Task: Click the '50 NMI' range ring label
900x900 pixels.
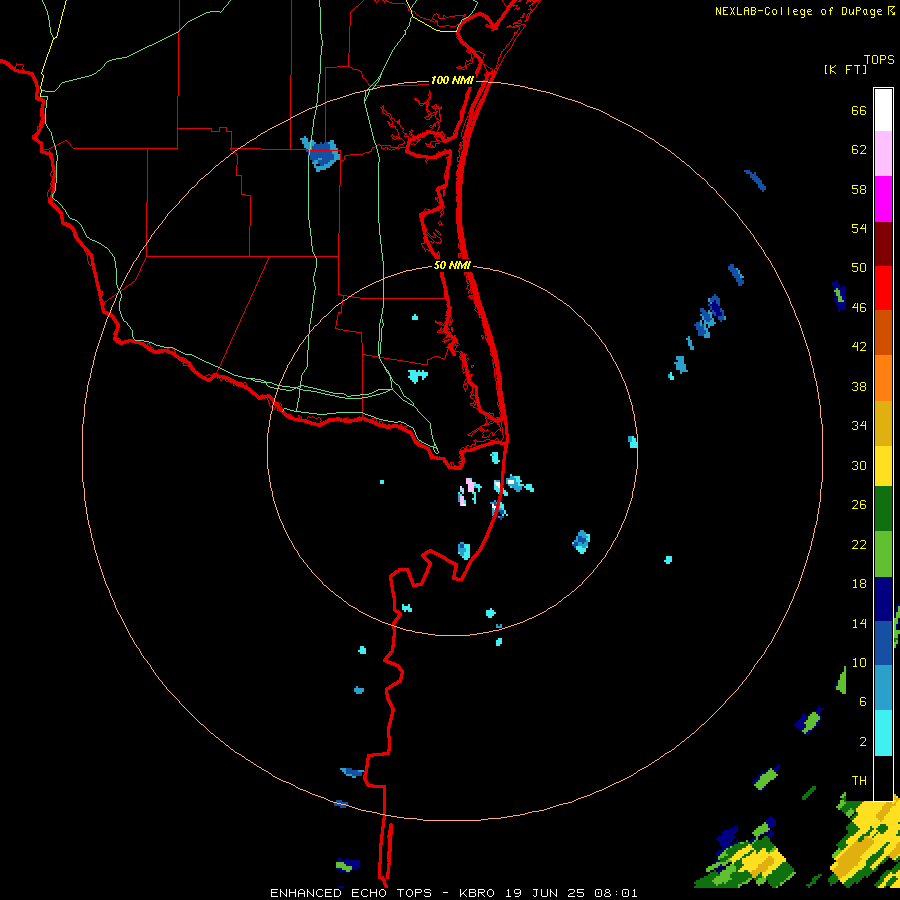Action: pos(452,265)
